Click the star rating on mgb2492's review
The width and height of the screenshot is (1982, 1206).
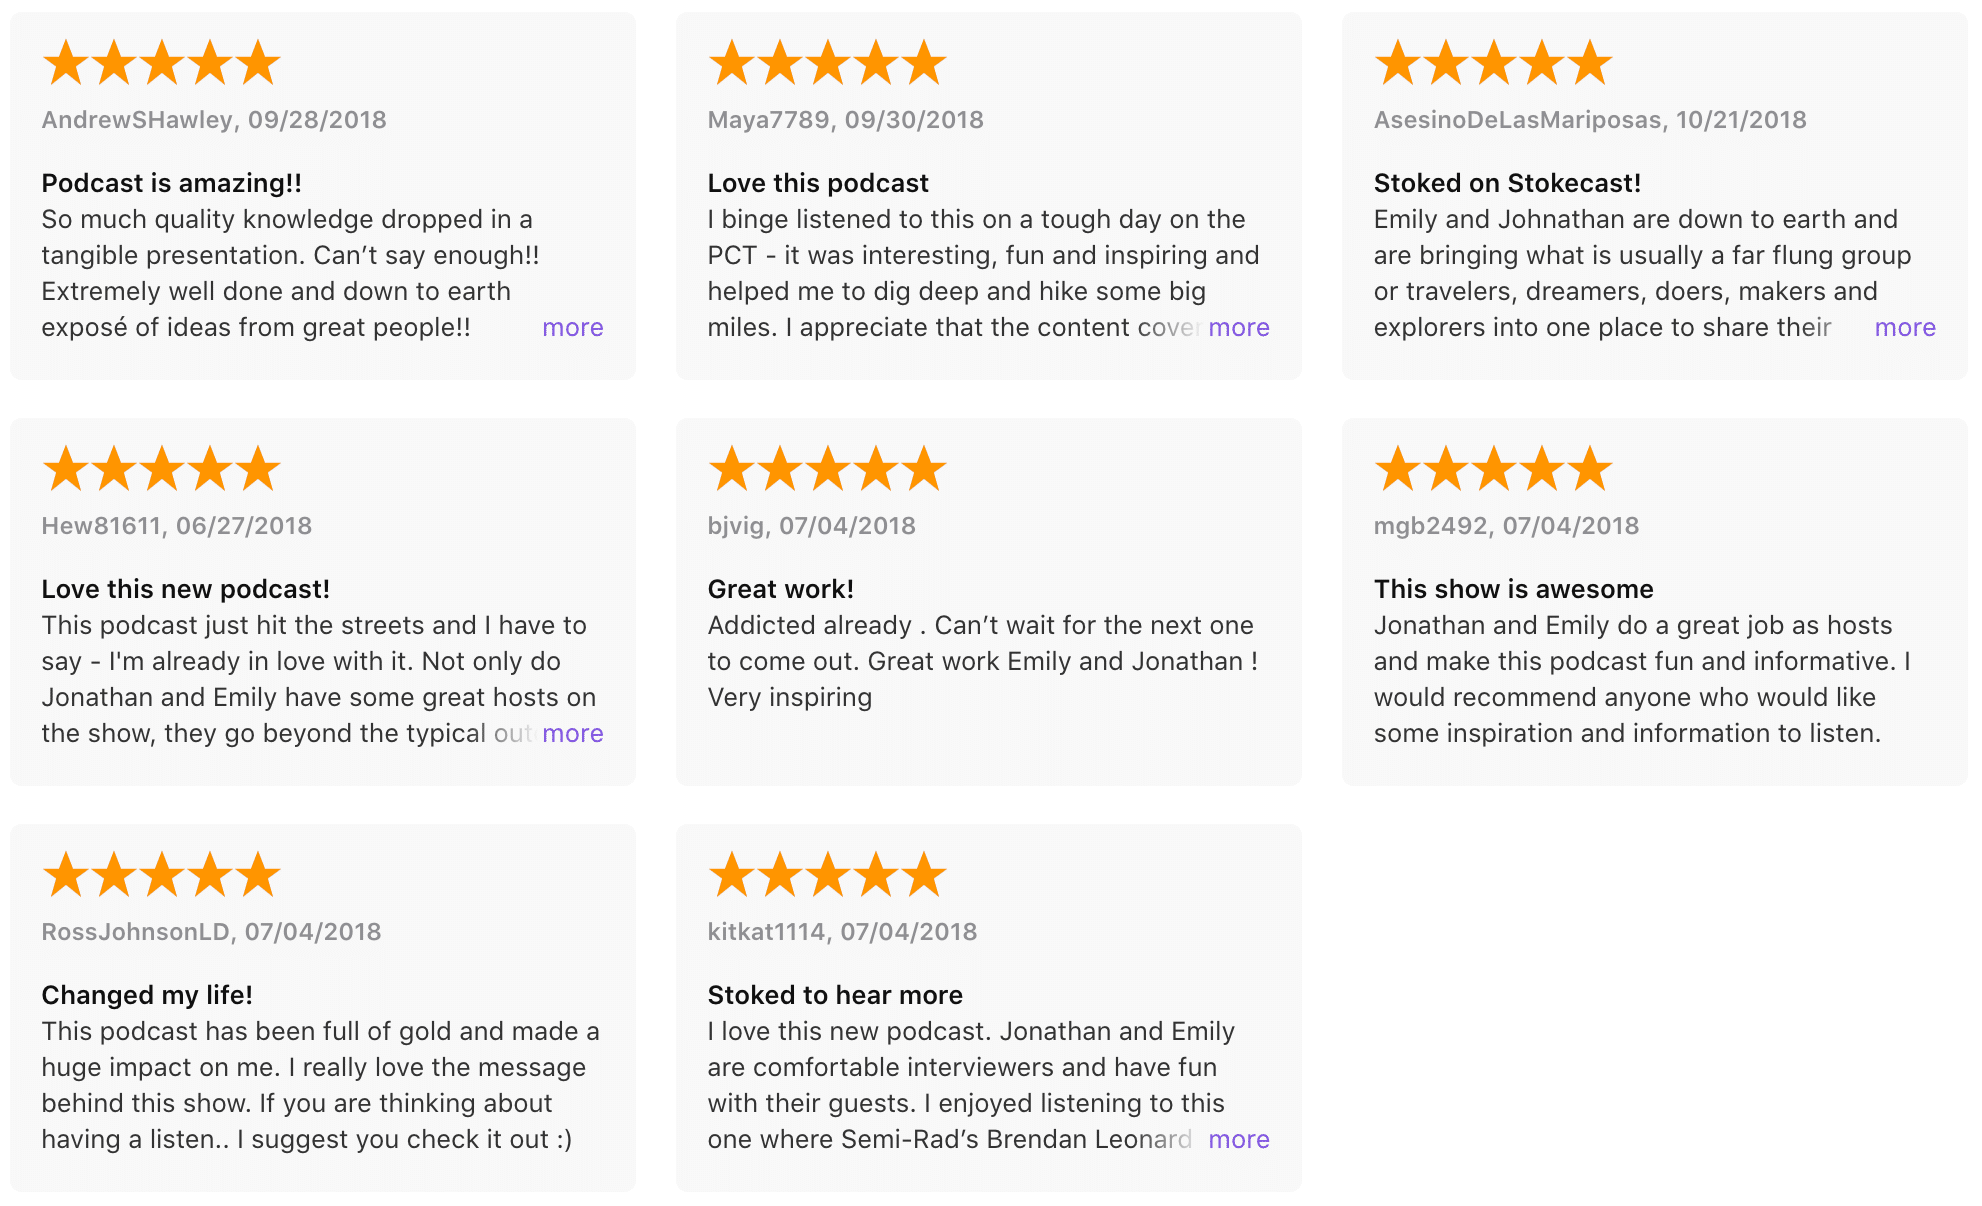point(1493,469)
